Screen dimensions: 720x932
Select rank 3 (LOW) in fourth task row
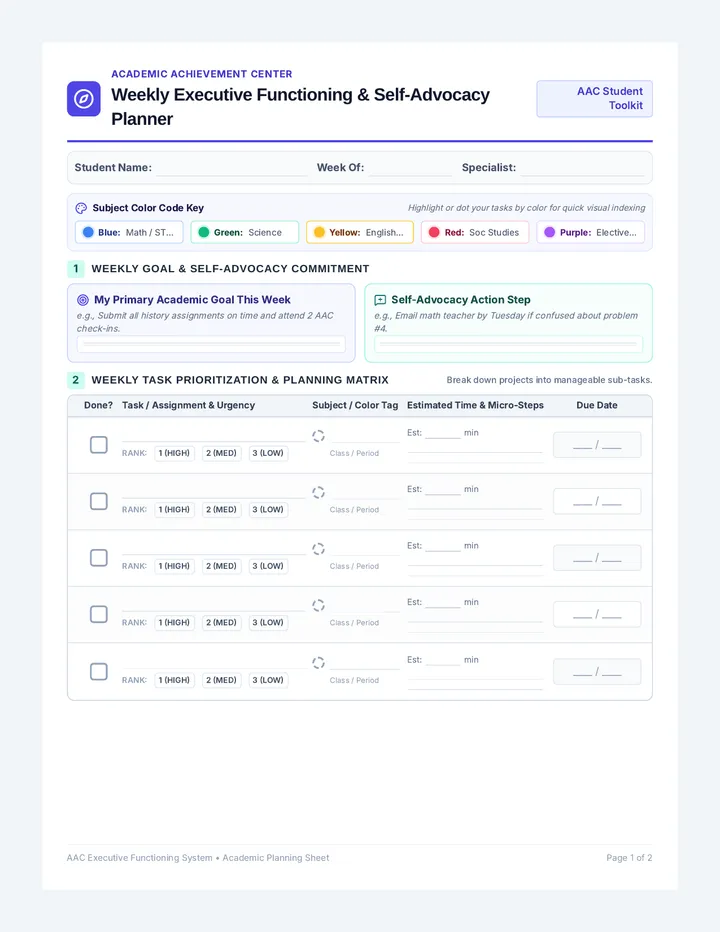(268, 622)
